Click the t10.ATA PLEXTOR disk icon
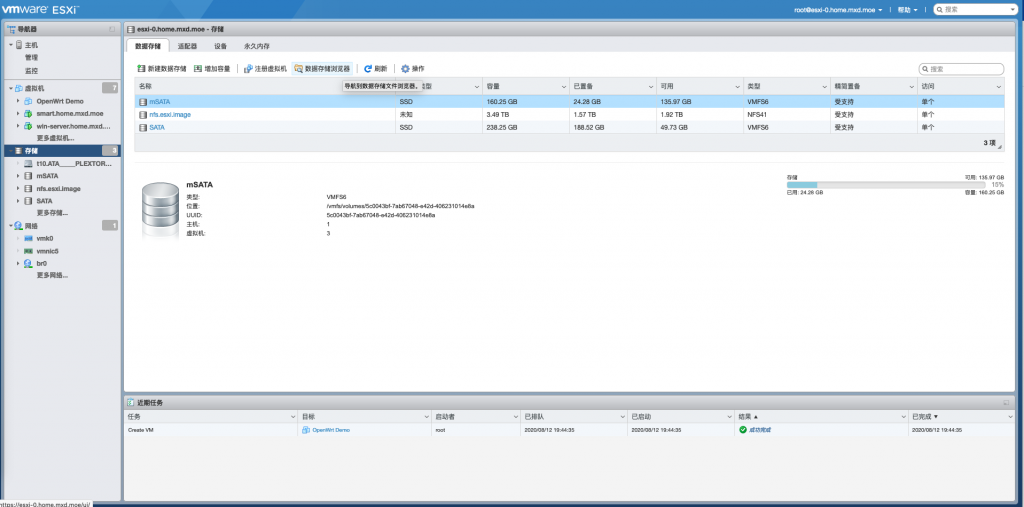 click(x=28, y=163)
